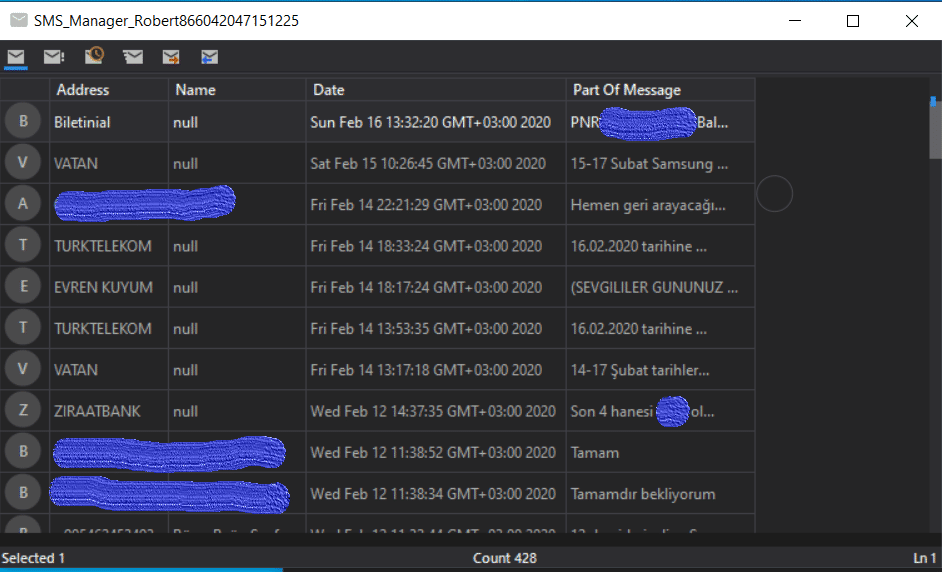Click date Wed Feb 12 14:37:35 cell
The height and width of the screenshot is (572, 942).
click(436, 411)
